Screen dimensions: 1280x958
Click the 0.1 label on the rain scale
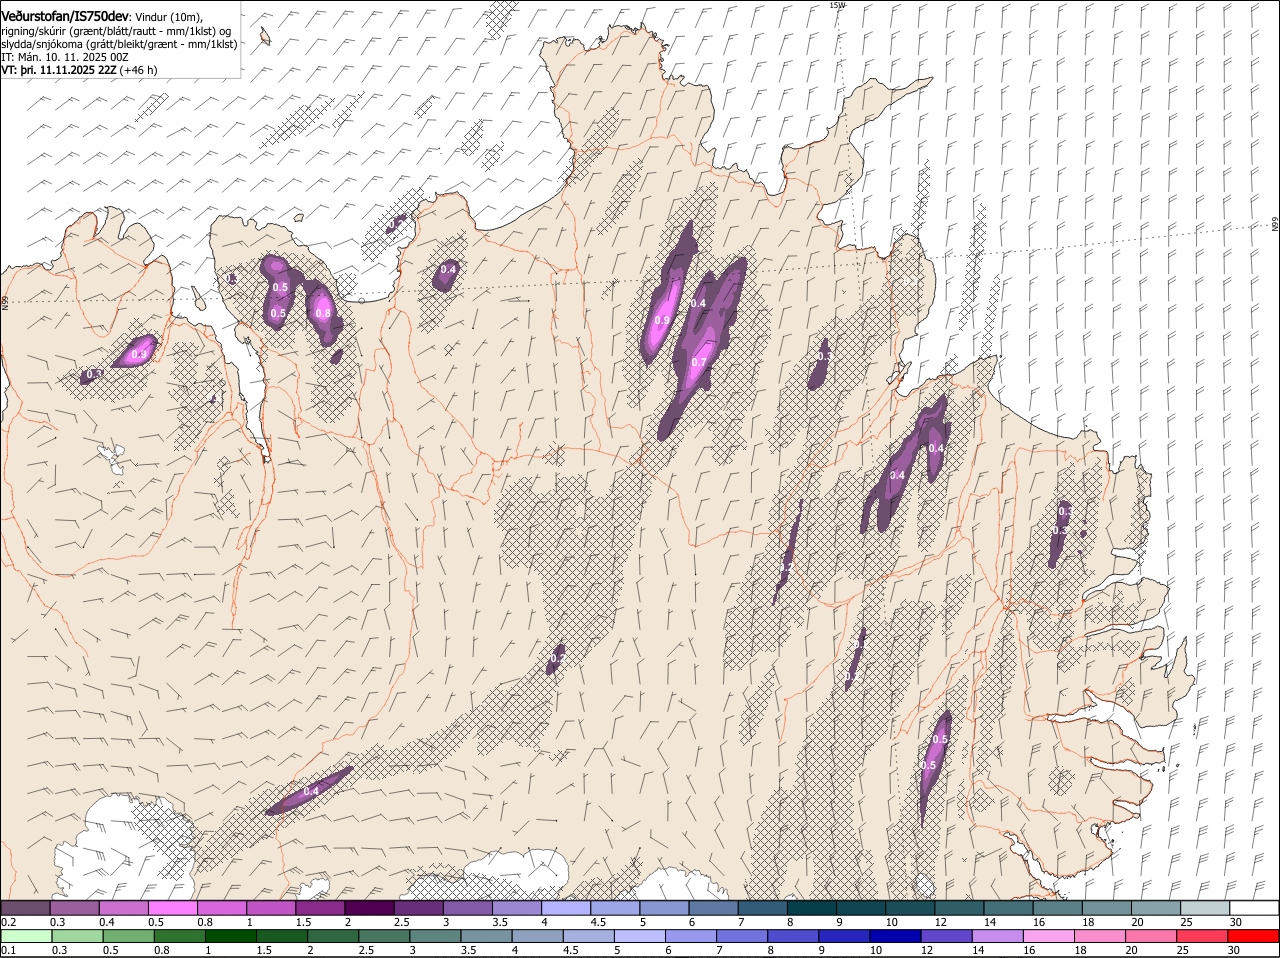pyautogui.click(x=8, y=950)
